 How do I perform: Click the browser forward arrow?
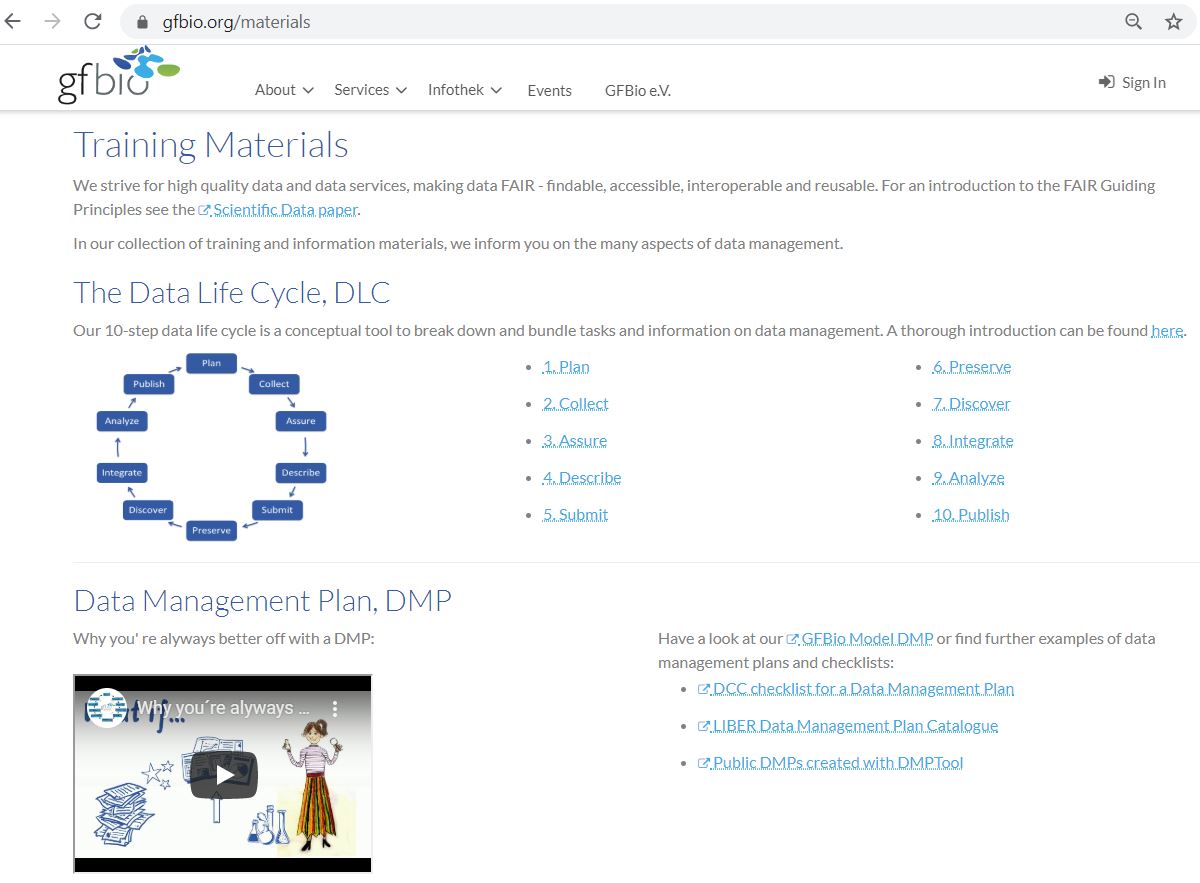tap(53, 21)
